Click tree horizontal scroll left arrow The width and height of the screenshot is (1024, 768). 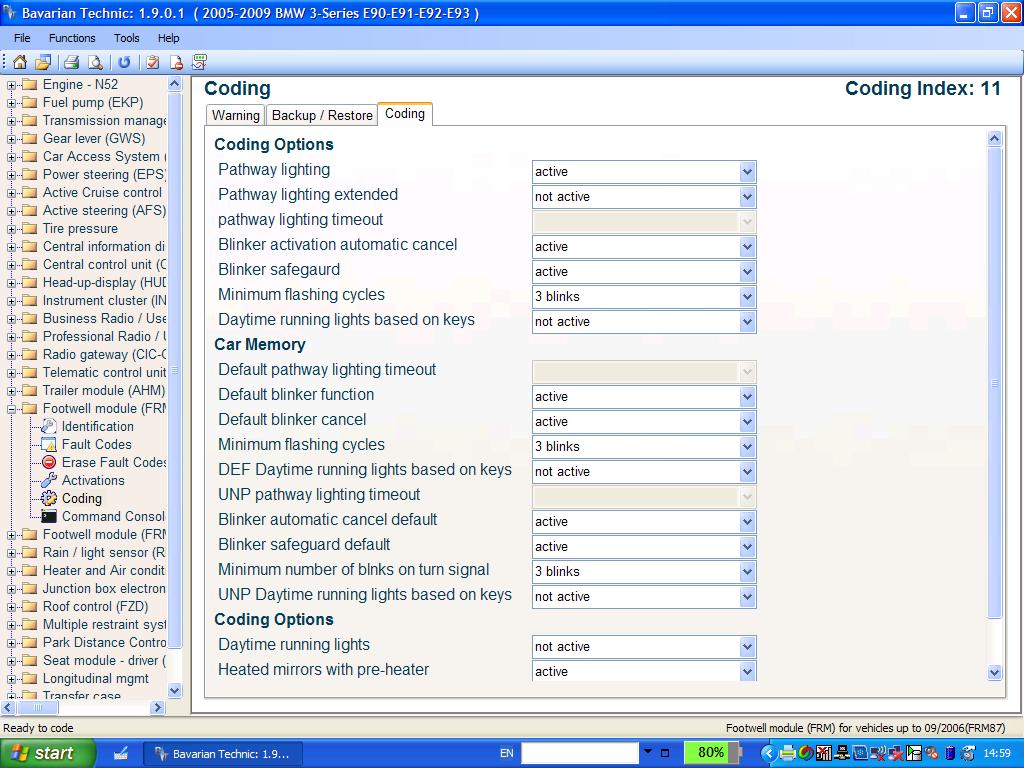[x=8, y=707]
